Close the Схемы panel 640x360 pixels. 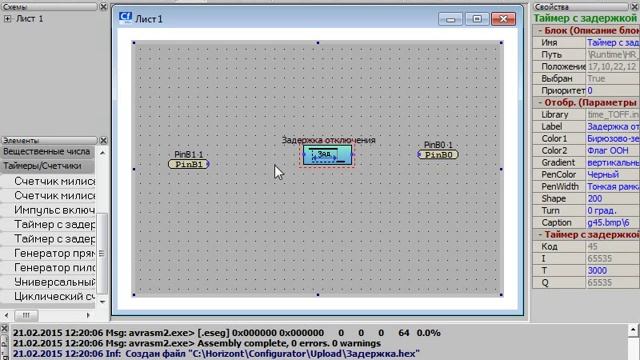click(x=103, y=7)
